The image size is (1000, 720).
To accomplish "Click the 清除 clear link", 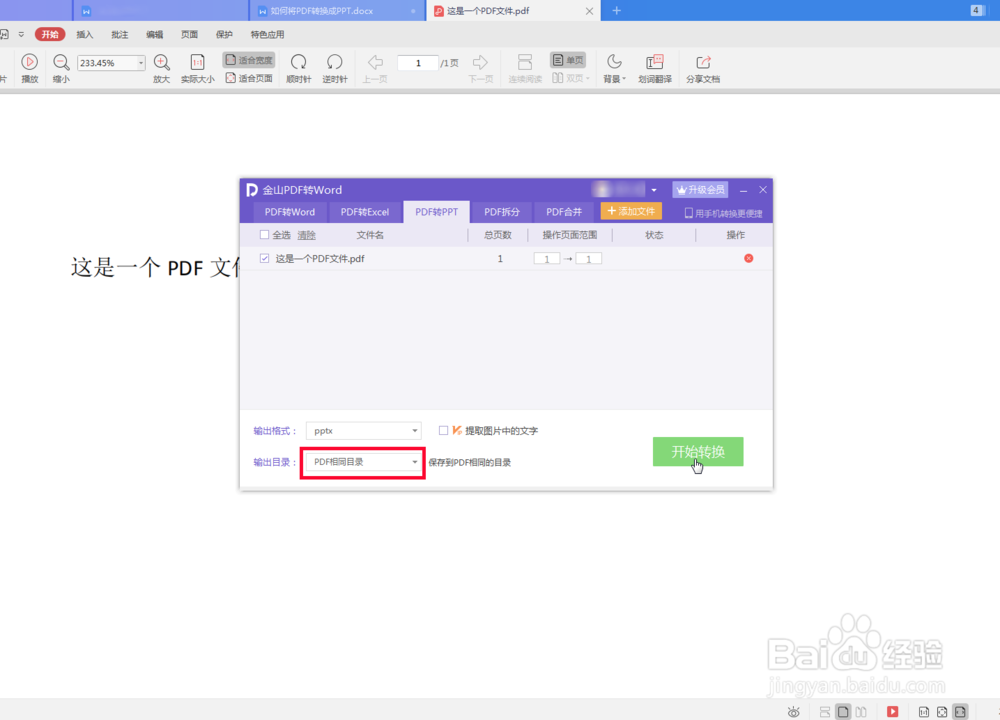I will coord(306,235).
